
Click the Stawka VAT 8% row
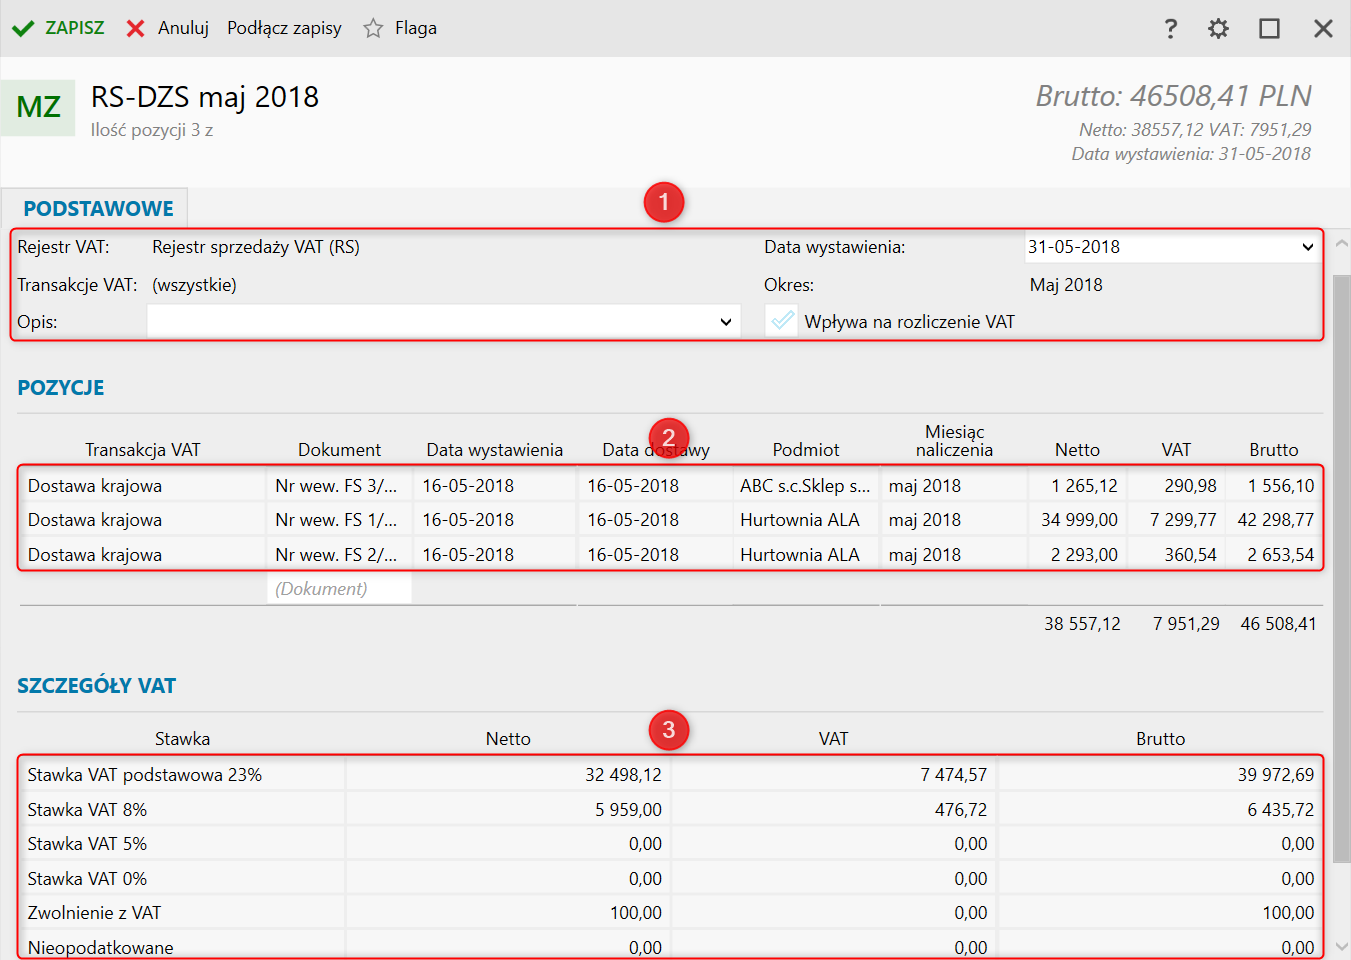click(x=670, y=810)
